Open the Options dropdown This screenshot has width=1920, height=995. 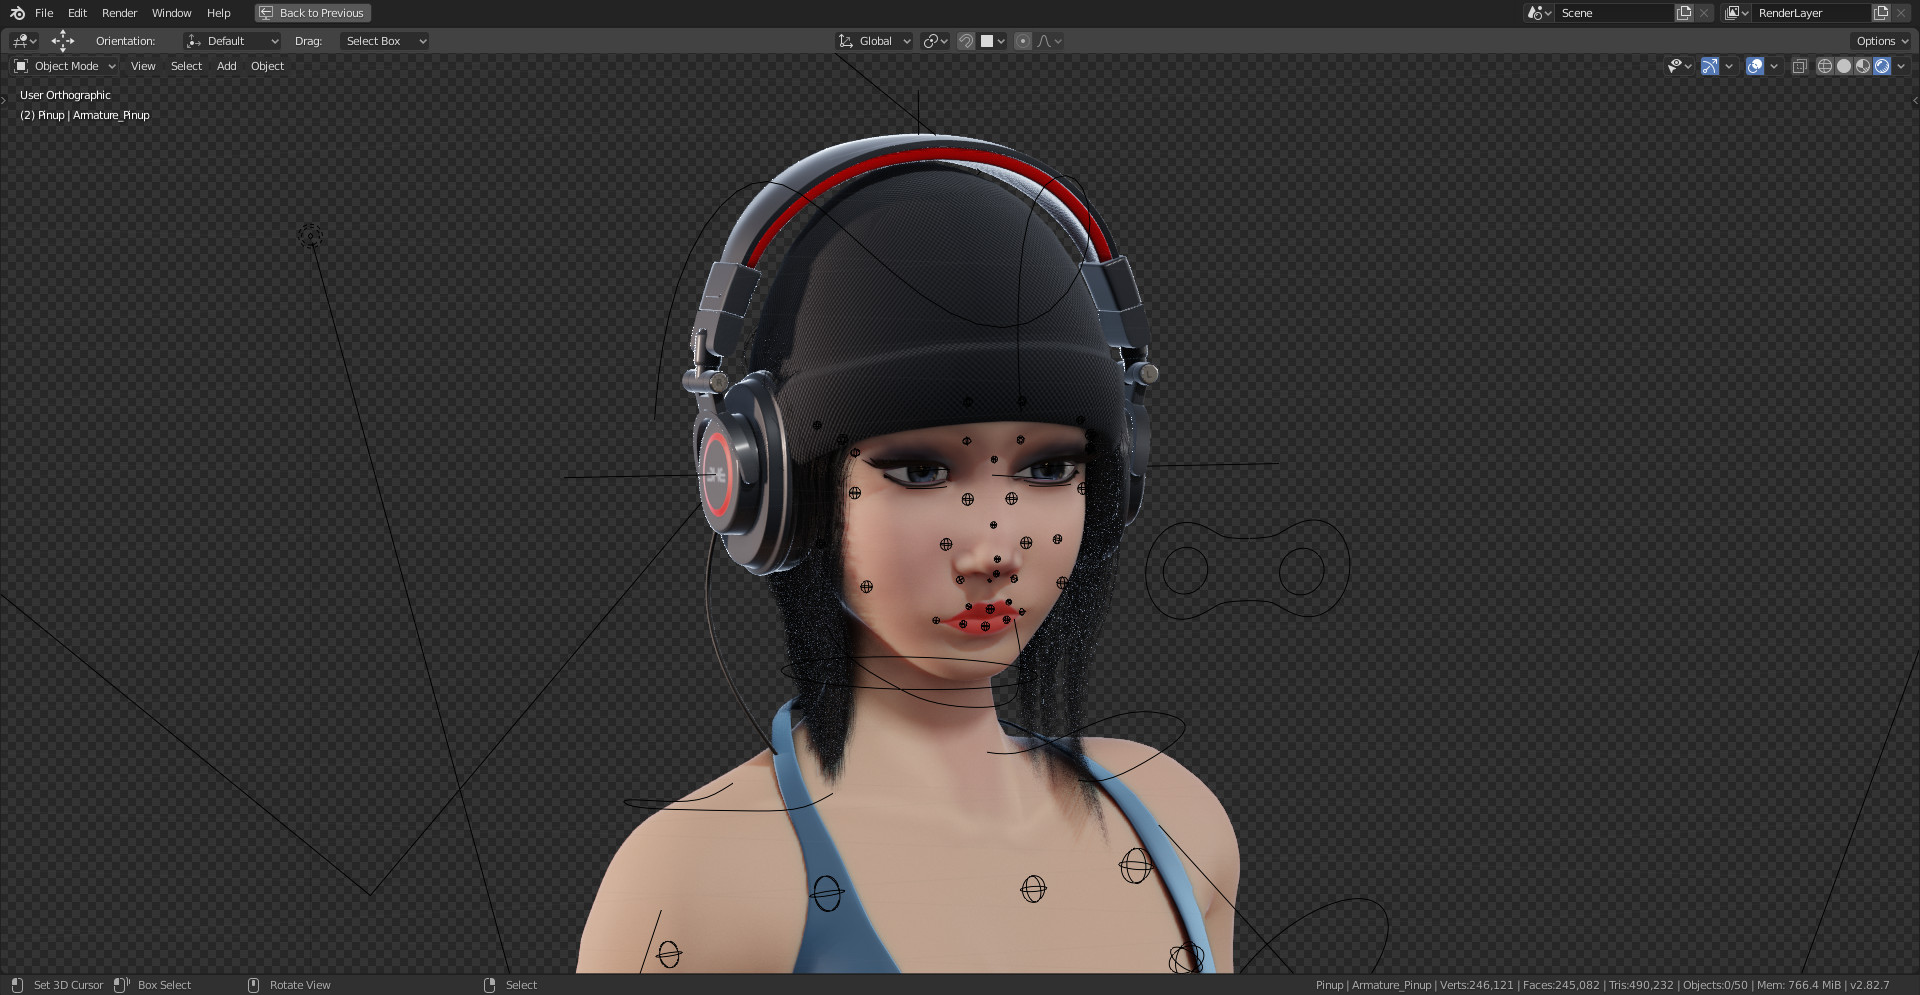pos(1881,41)
